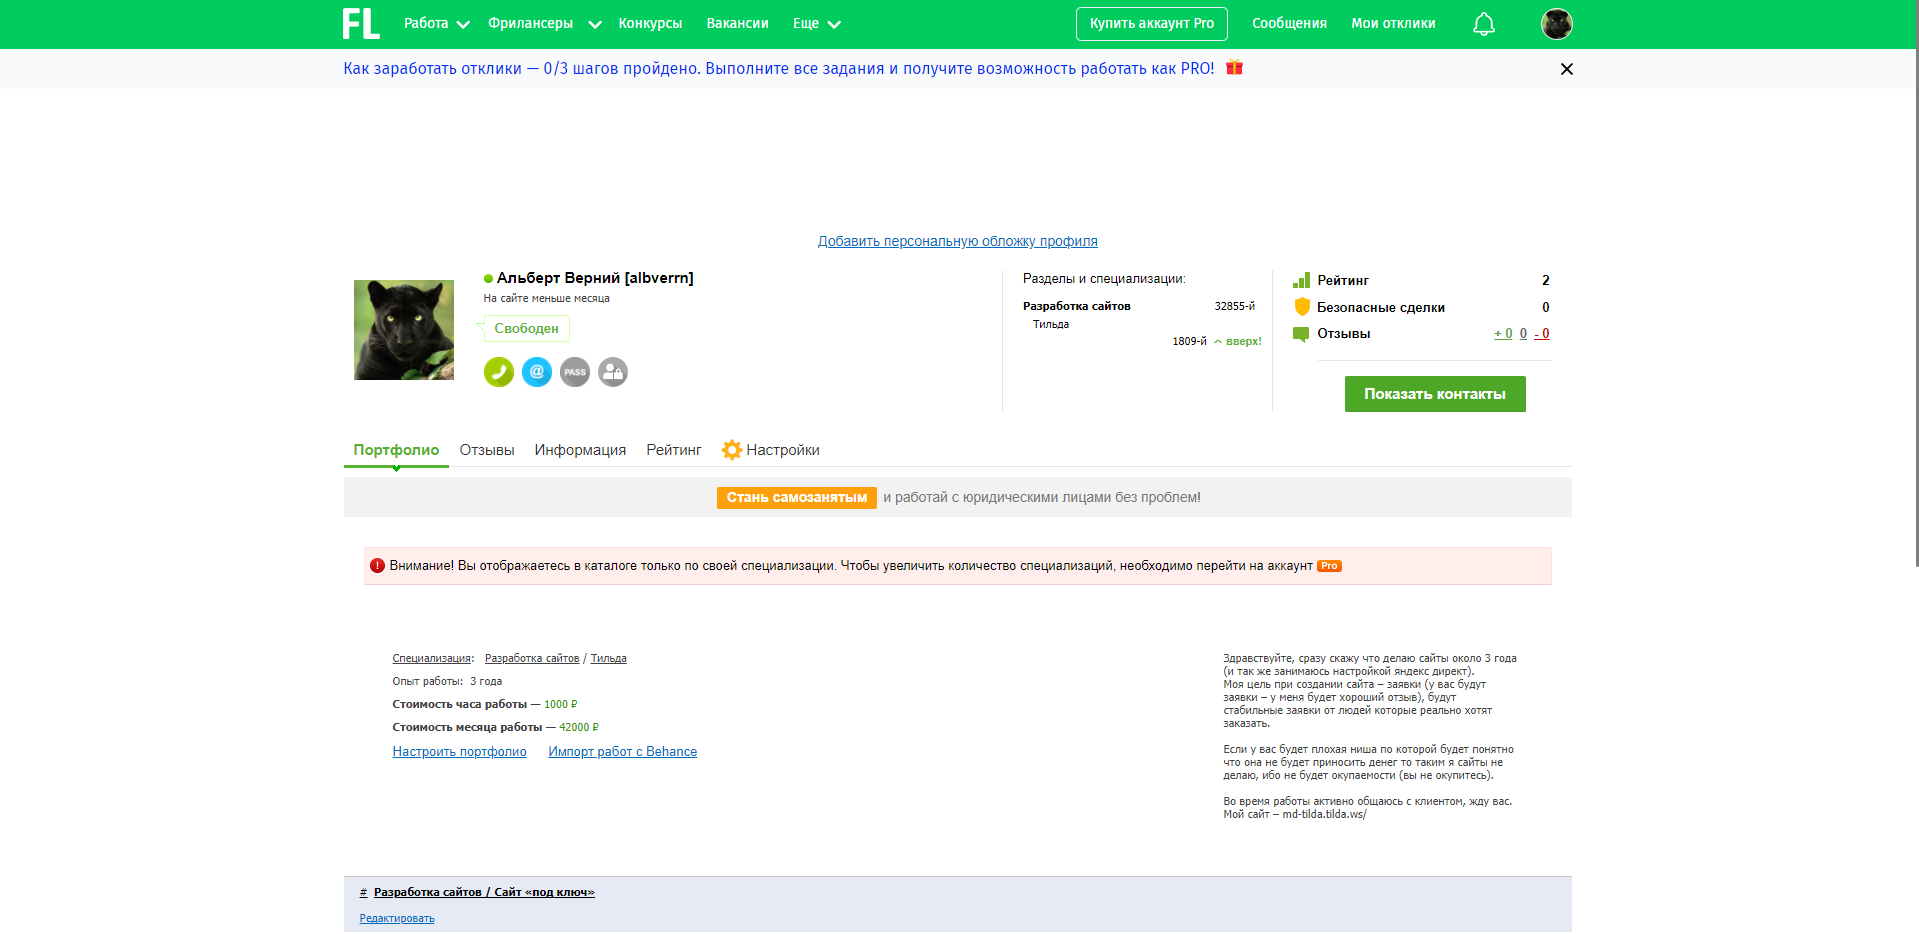Click the gray PASS verification icon
Screen dimensions: 1919x934
[x=575, y=372]
